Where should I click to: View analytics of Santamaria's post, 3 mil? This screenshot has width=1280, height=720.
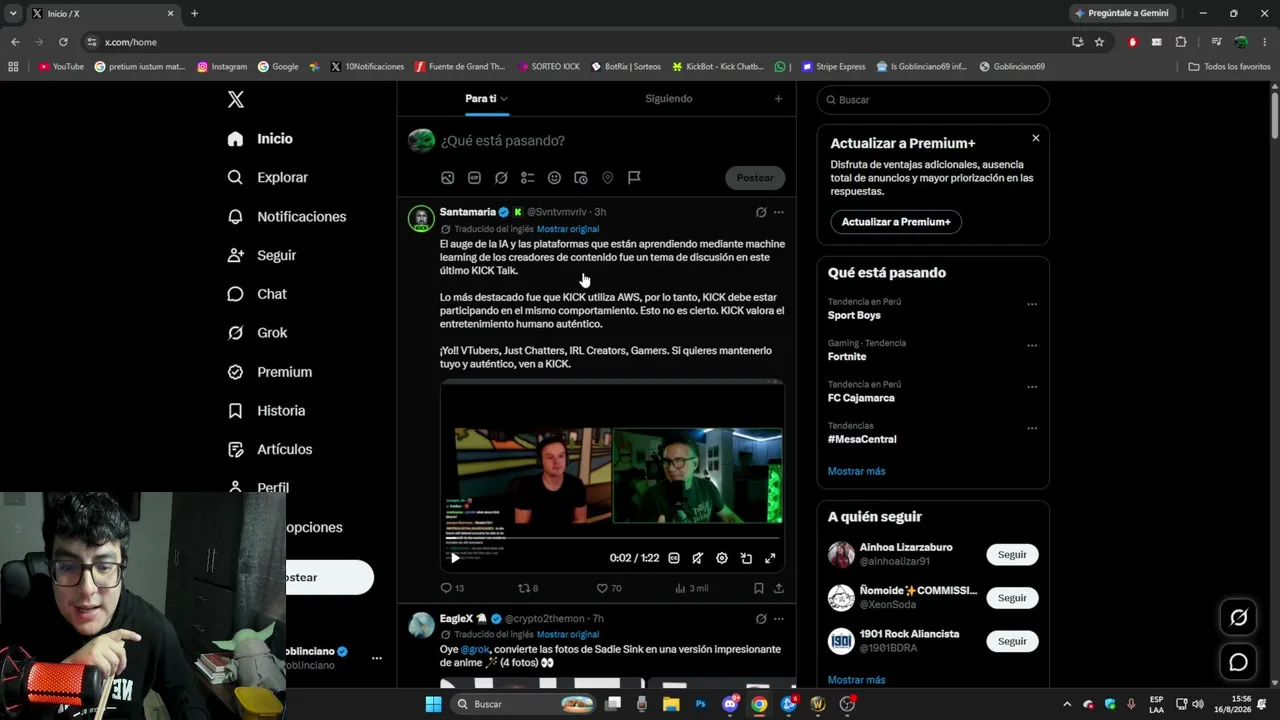pos(692,588)
